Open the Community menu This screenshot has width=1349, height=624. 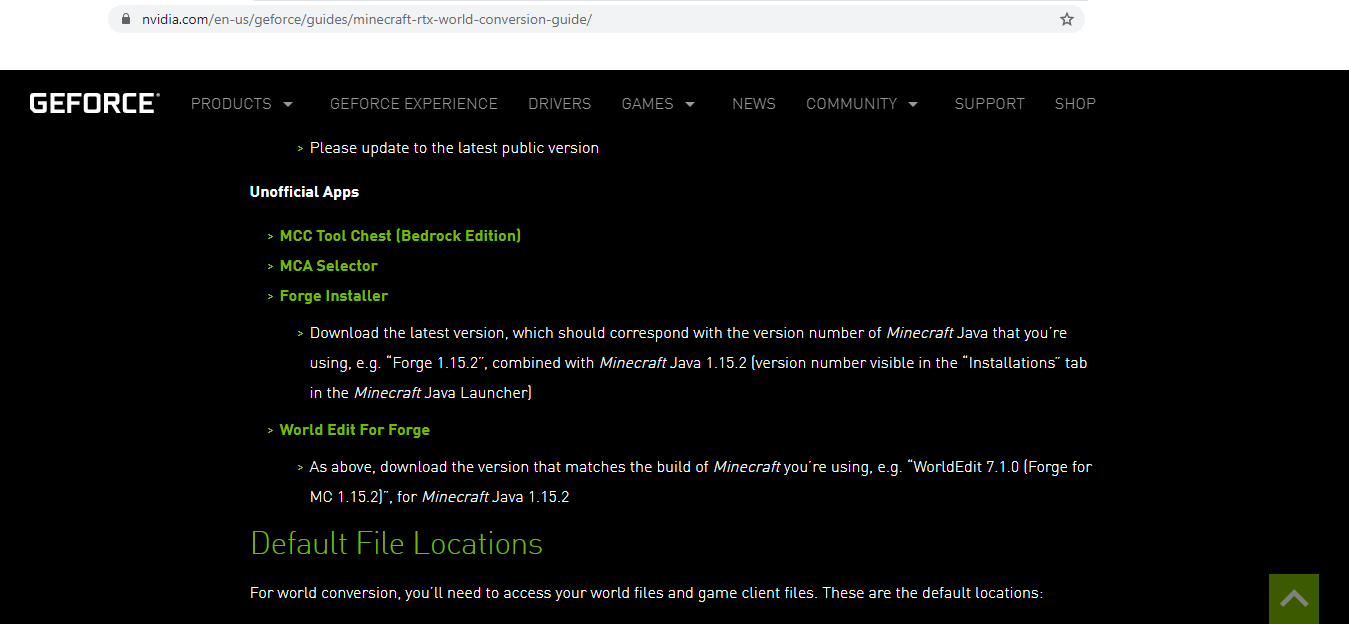click(852, 104)
